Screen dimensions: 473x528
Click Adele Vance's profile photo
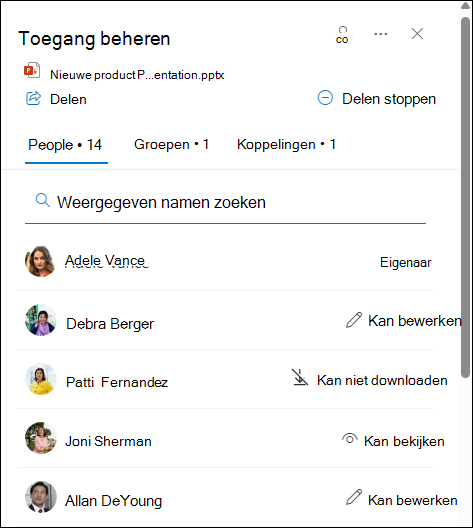[40, 261]
